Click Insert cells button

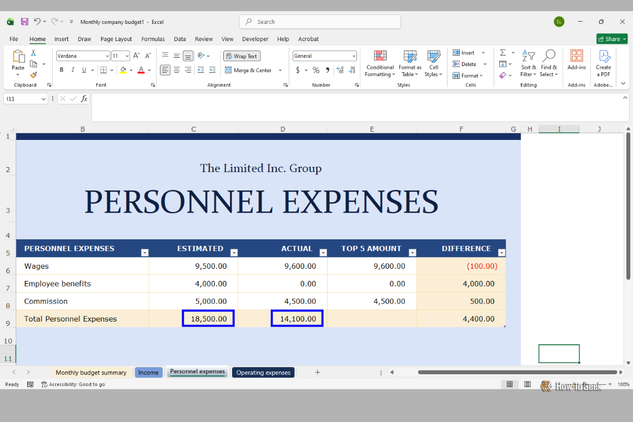(463, 53)
